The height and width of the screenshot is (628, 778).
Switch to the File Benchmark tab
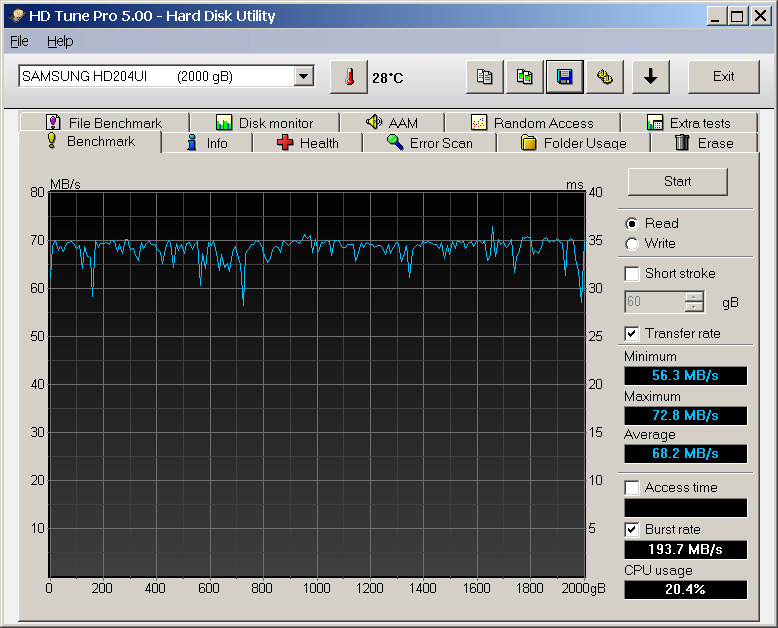104,123
